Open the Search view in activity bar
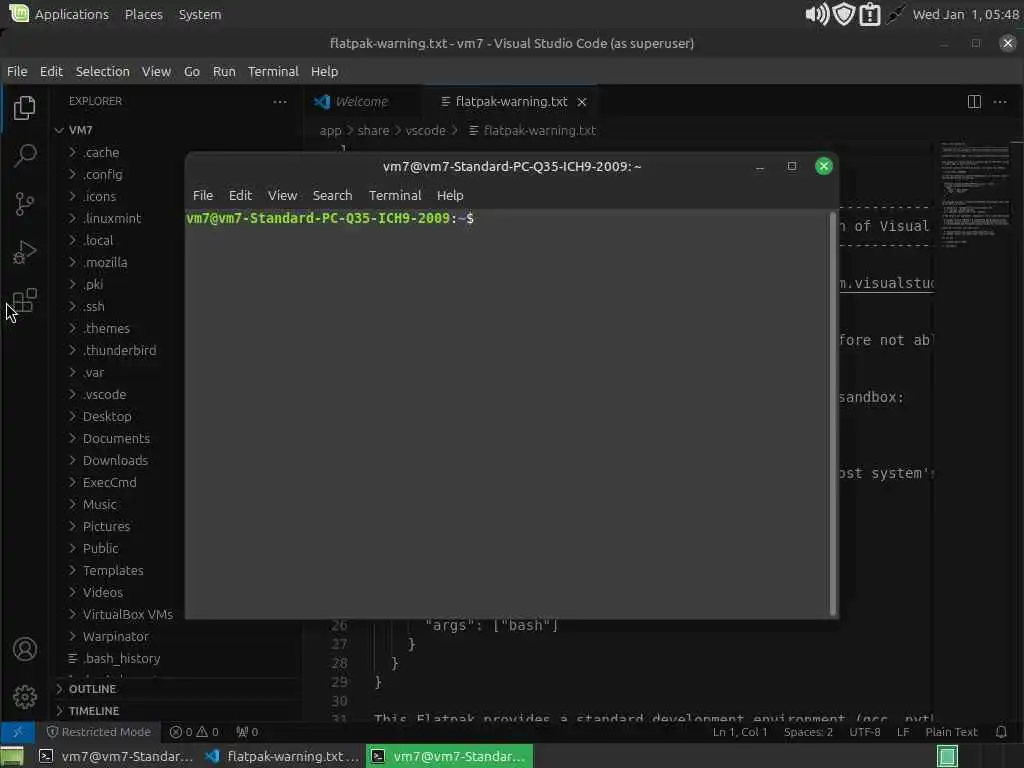Image resolution: width=1024 pixels, height=768 pixels. [x=24, y=155]
